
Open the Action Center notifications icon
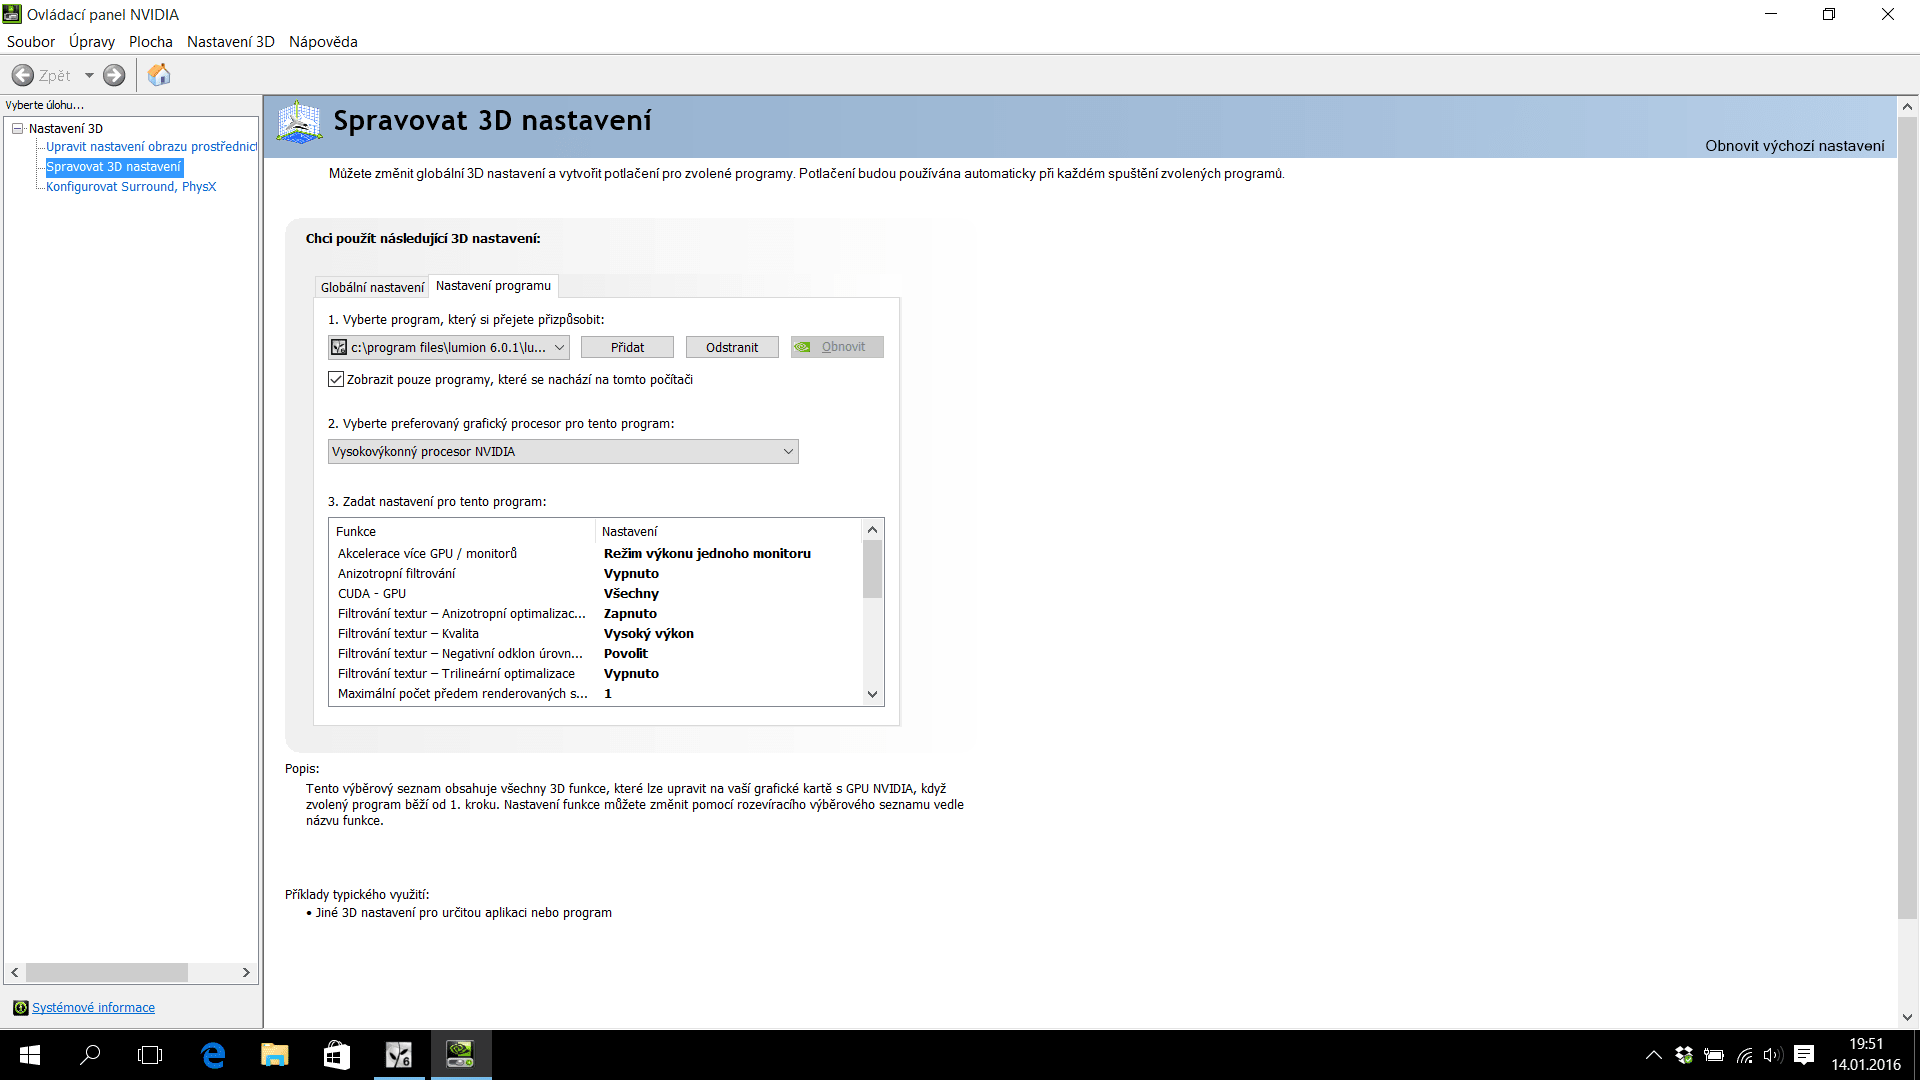pos(1804,1055)
